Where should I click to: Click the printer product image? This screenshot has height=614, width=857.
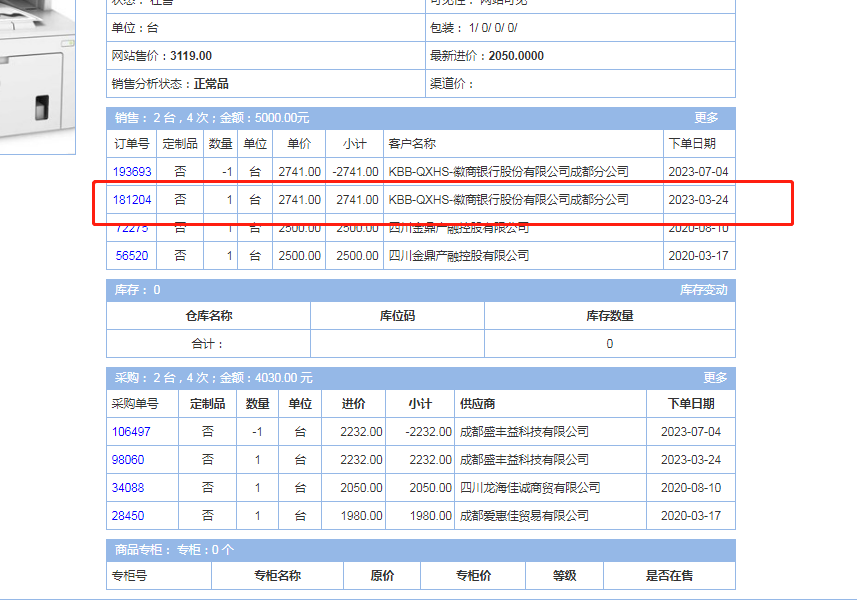37,77
